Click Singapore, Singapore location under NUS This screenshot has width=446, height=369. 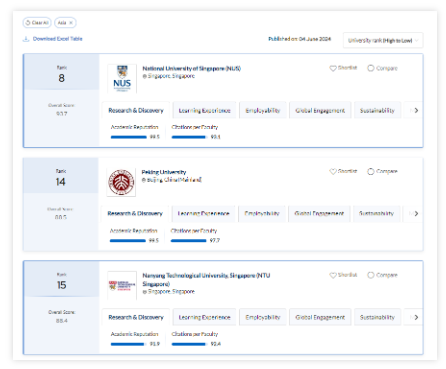(171, 76)
